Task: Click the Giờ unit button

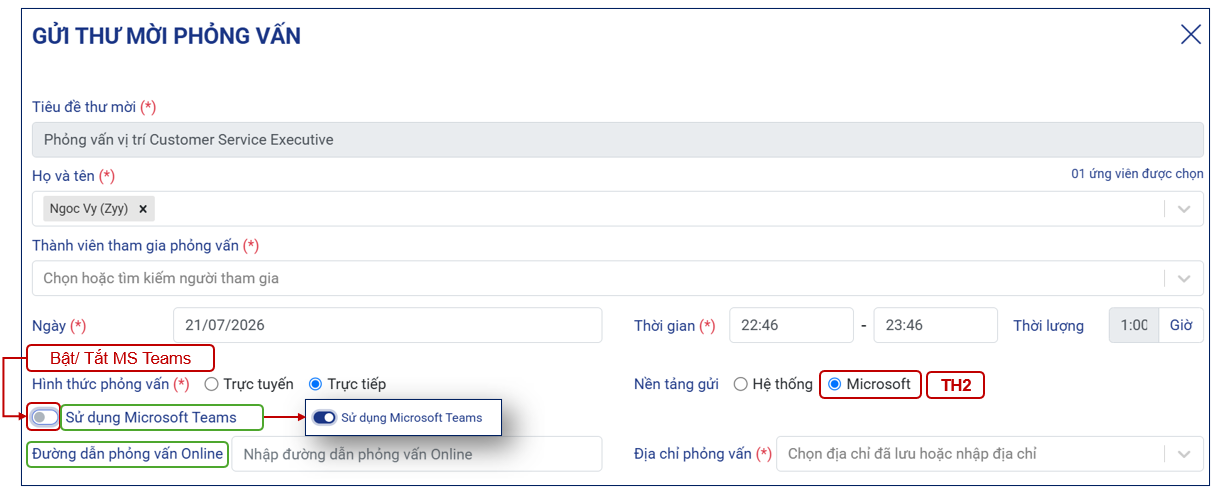Action: coord(1181,325)
